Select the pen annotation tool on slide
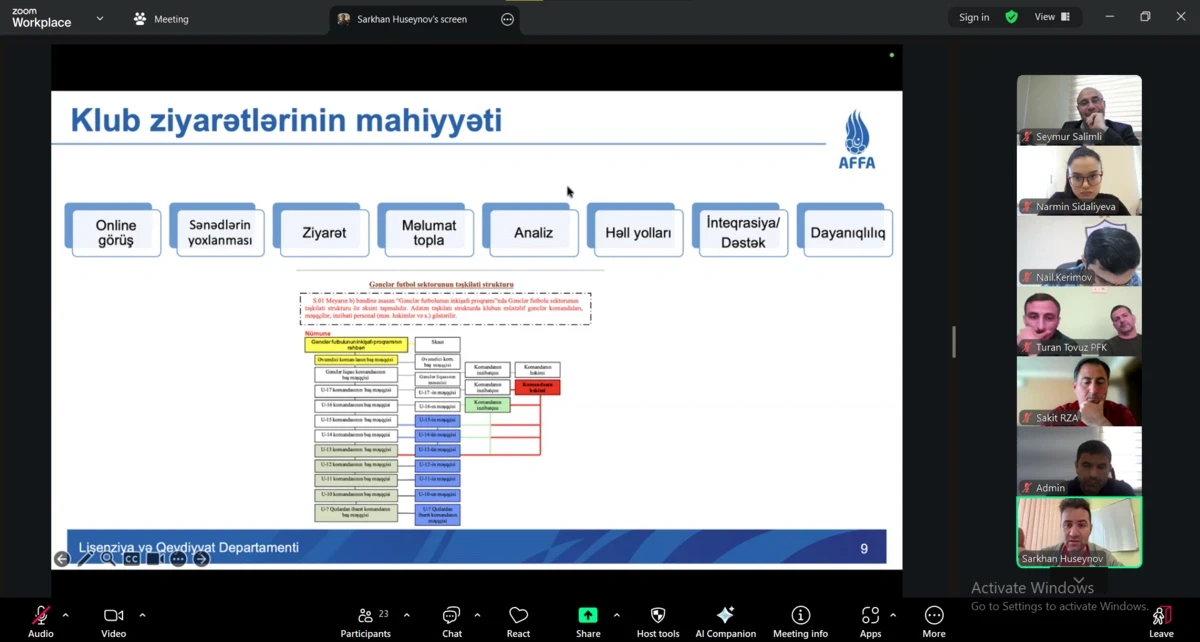The width and height of the screenshot is (1200, 642). [85, 559]
